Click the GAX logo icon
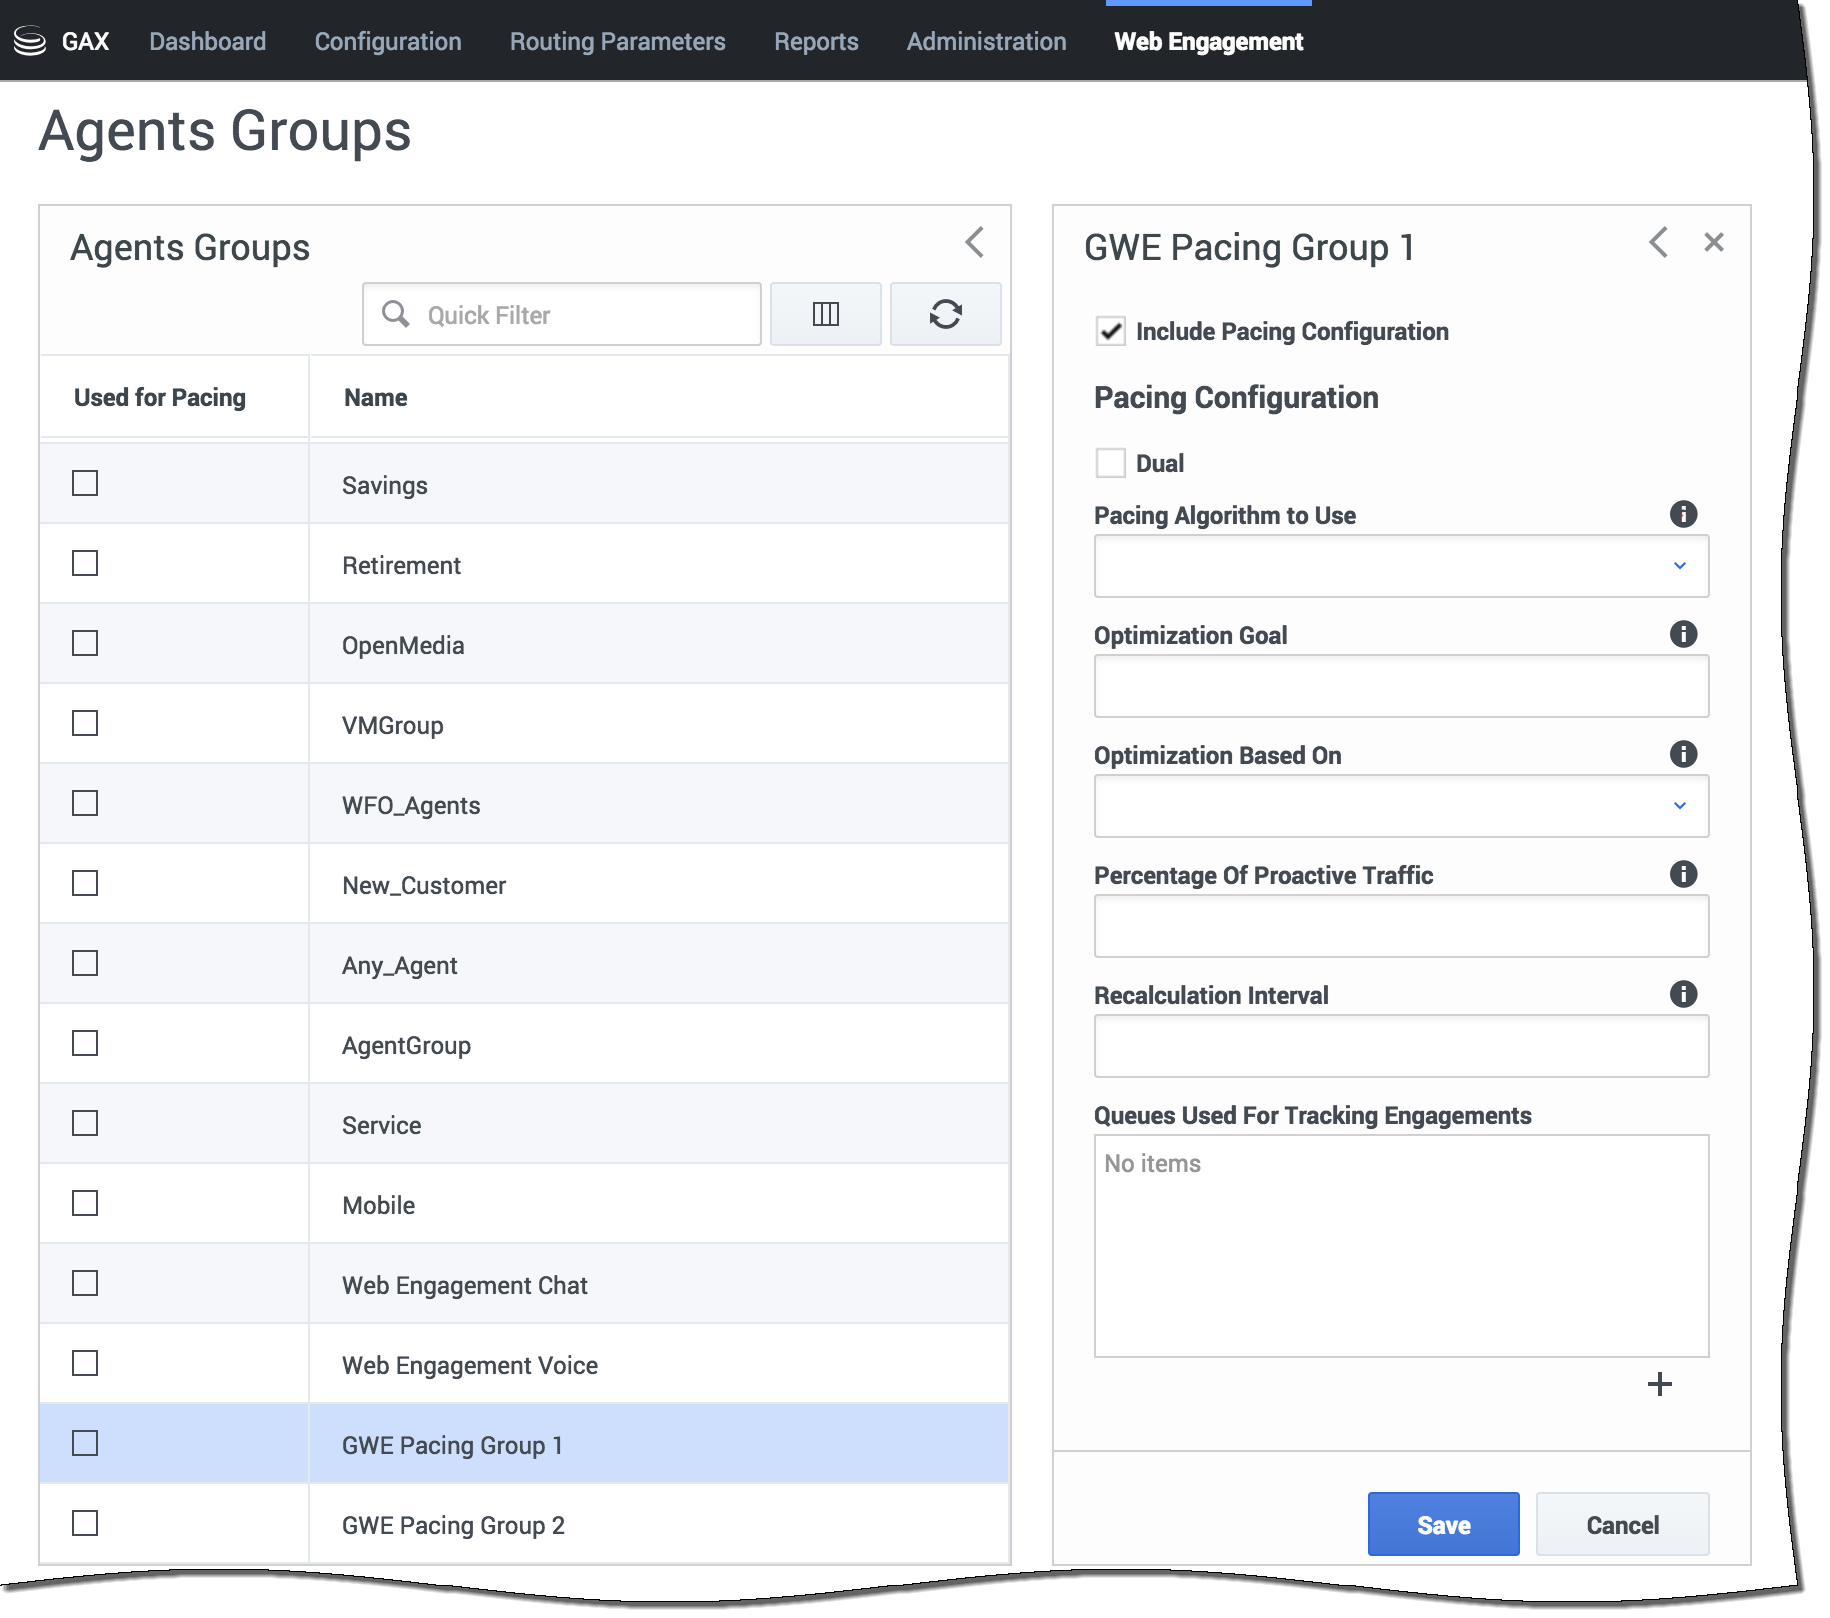Screen dimensions: 1830x1618 (30, 41)
